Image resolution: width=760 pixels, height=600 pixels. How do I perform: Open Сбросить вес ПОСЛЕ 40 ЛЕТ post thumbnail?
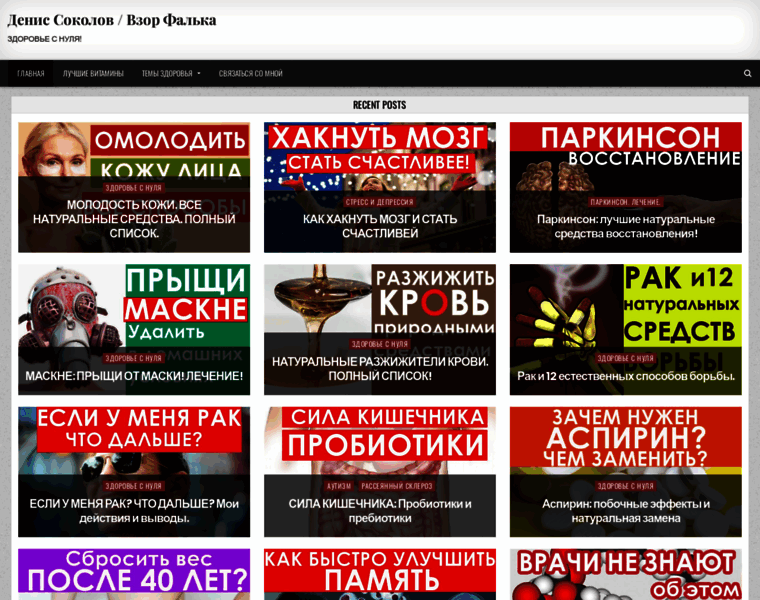pyautogui.click(x=134, y=574)
